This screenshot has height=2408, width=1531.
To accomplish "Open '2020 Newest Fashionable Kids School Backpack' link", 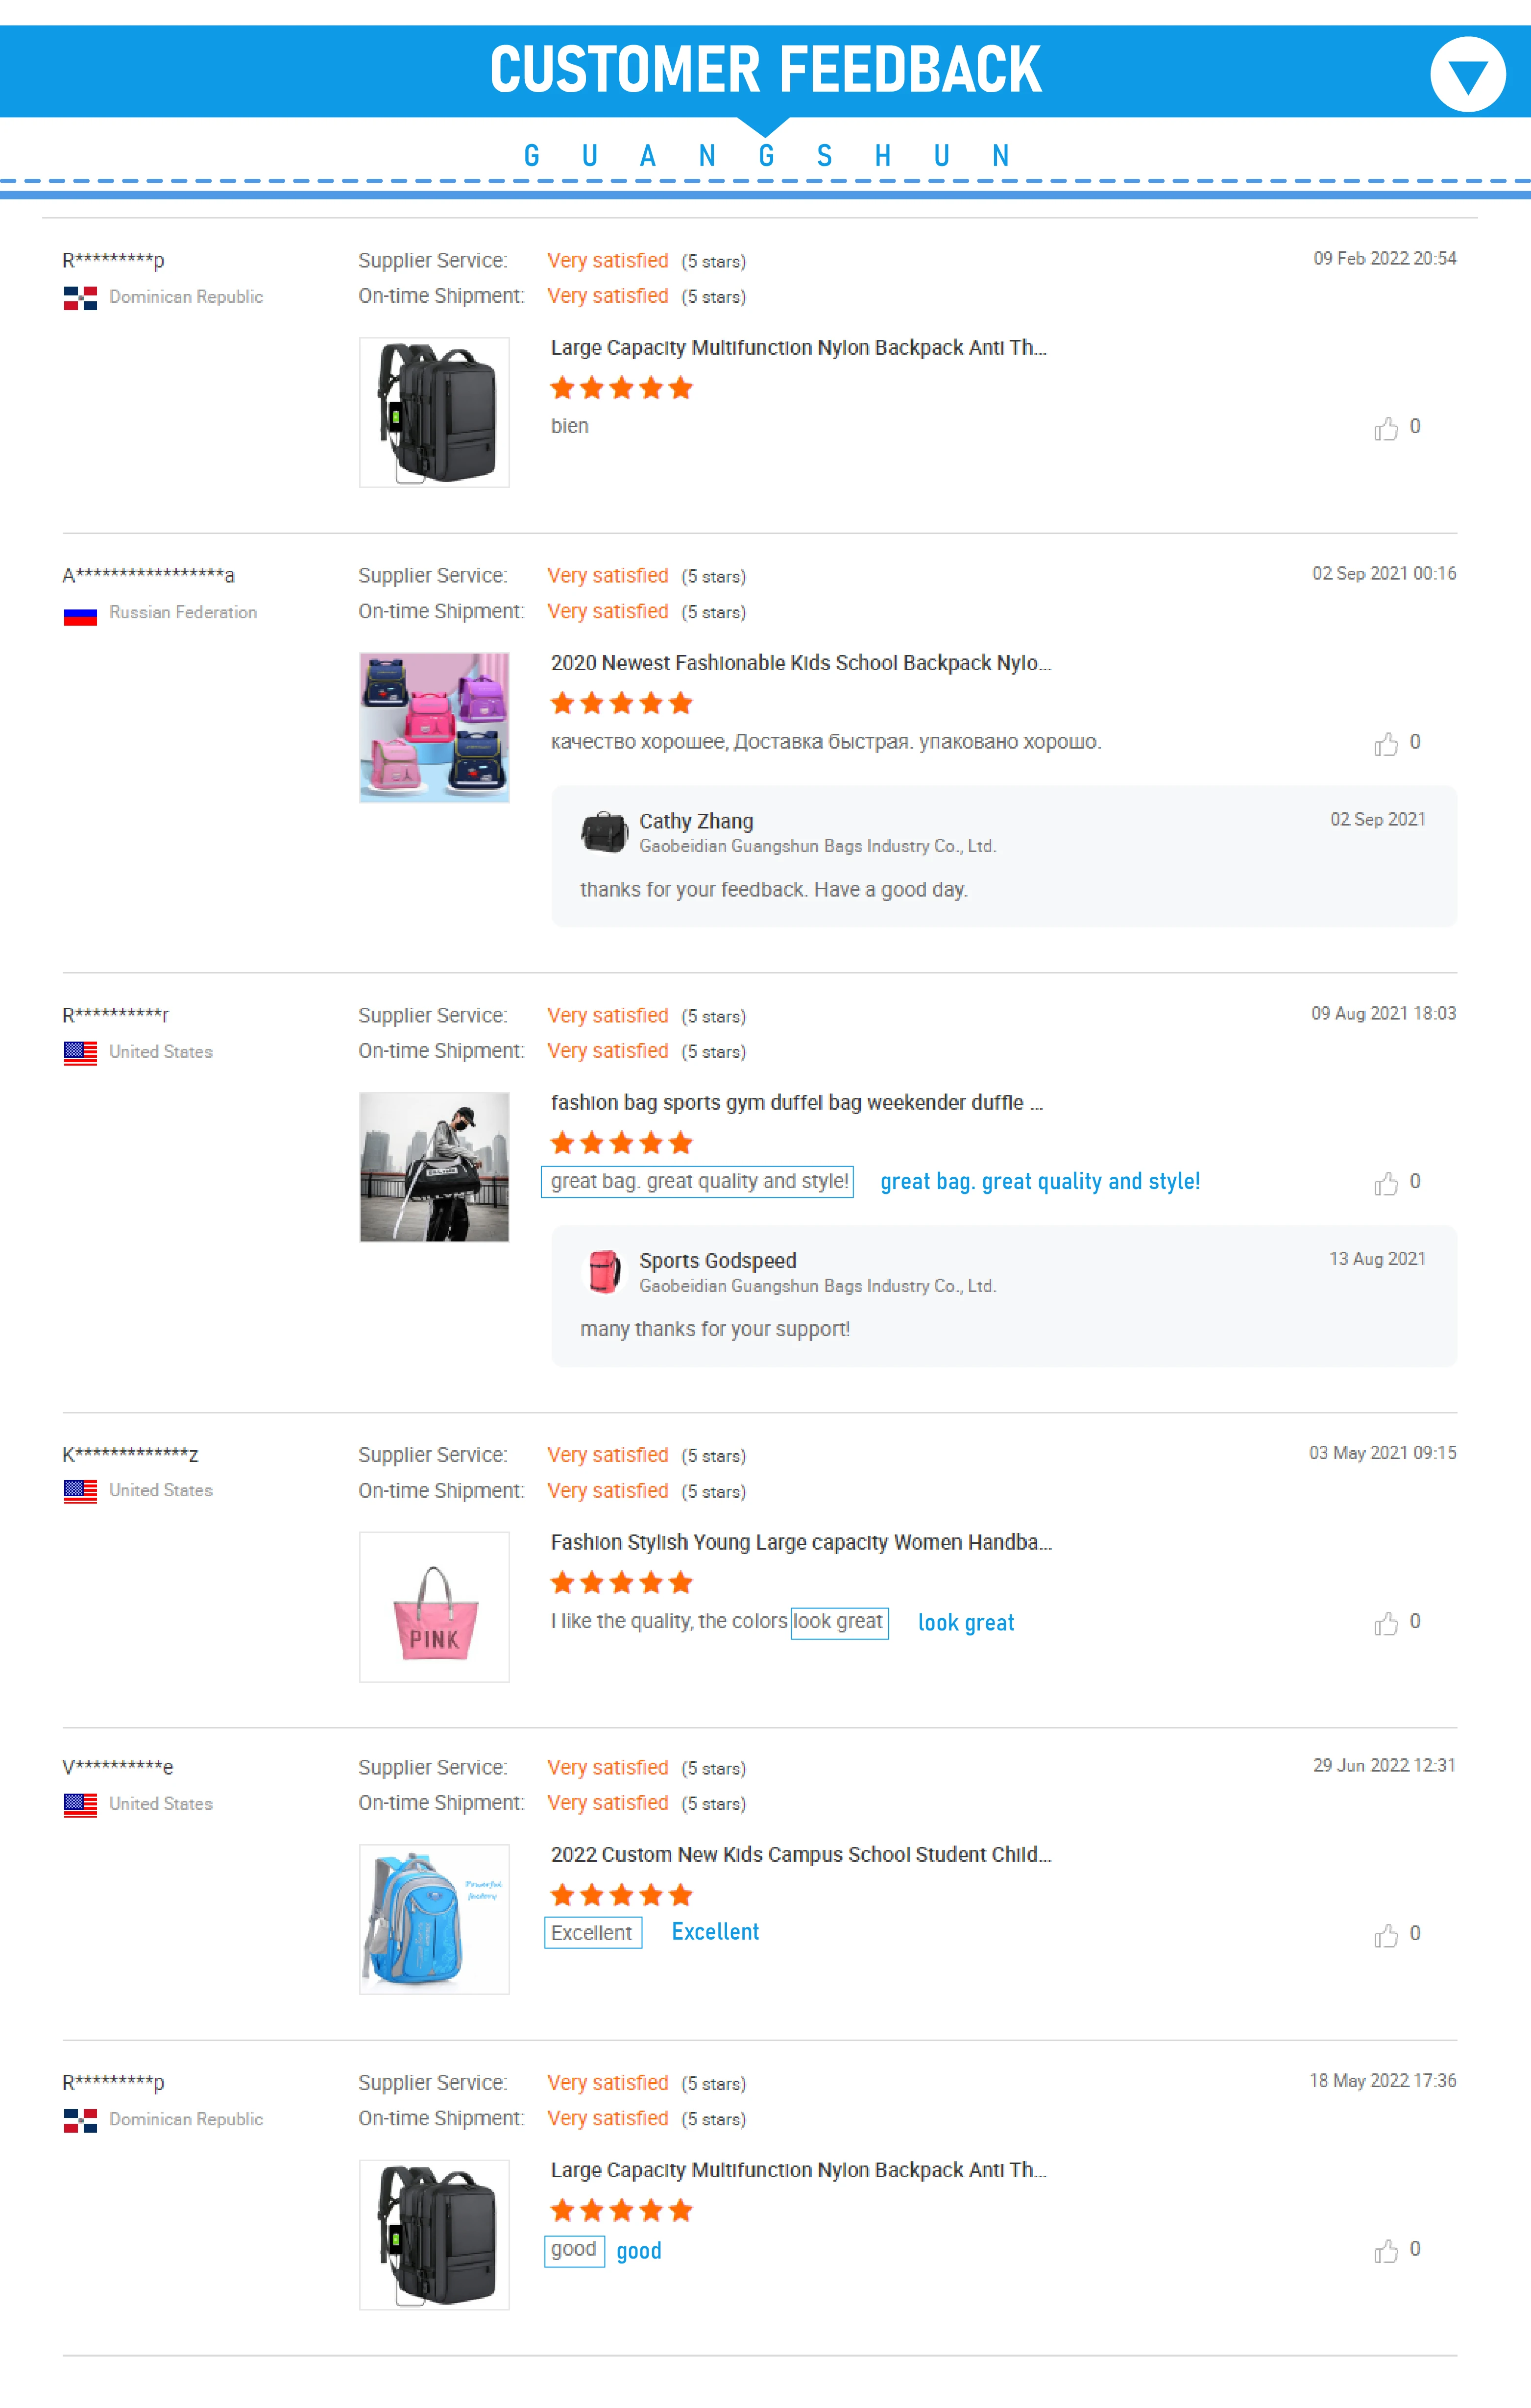I will tap(800, 663).
